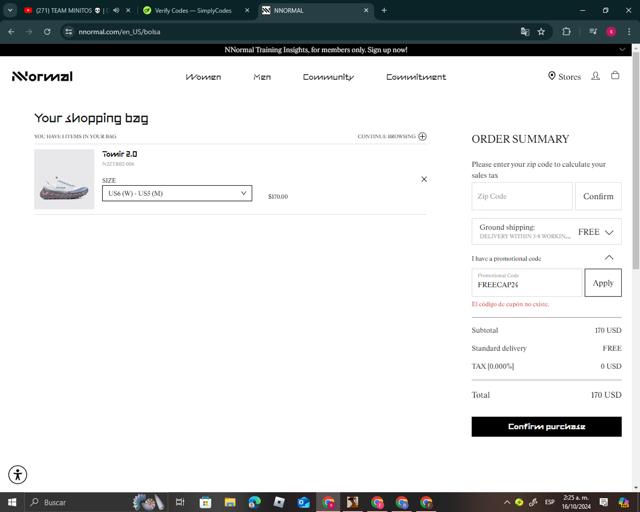Screen dimensions: 640x512
Task: Reload the page with the refresh icon
Action: [x=47, y=32]
